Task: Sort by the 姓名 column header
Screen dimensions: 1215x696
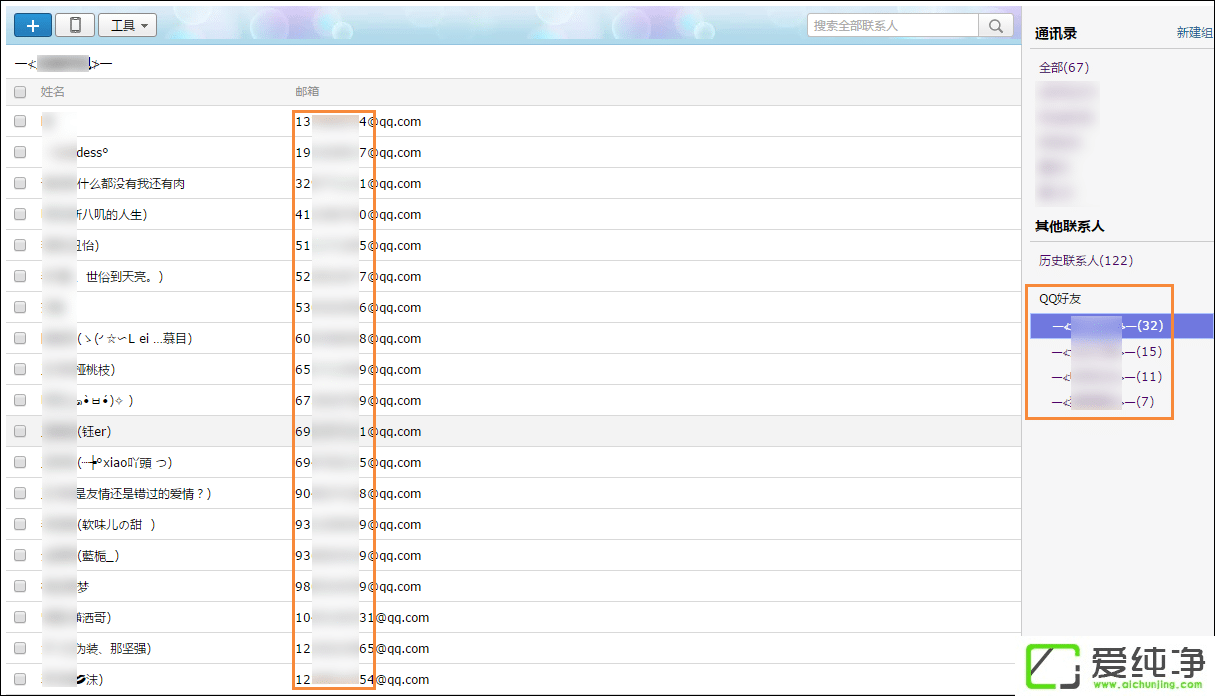Action: tap(53, 92)
